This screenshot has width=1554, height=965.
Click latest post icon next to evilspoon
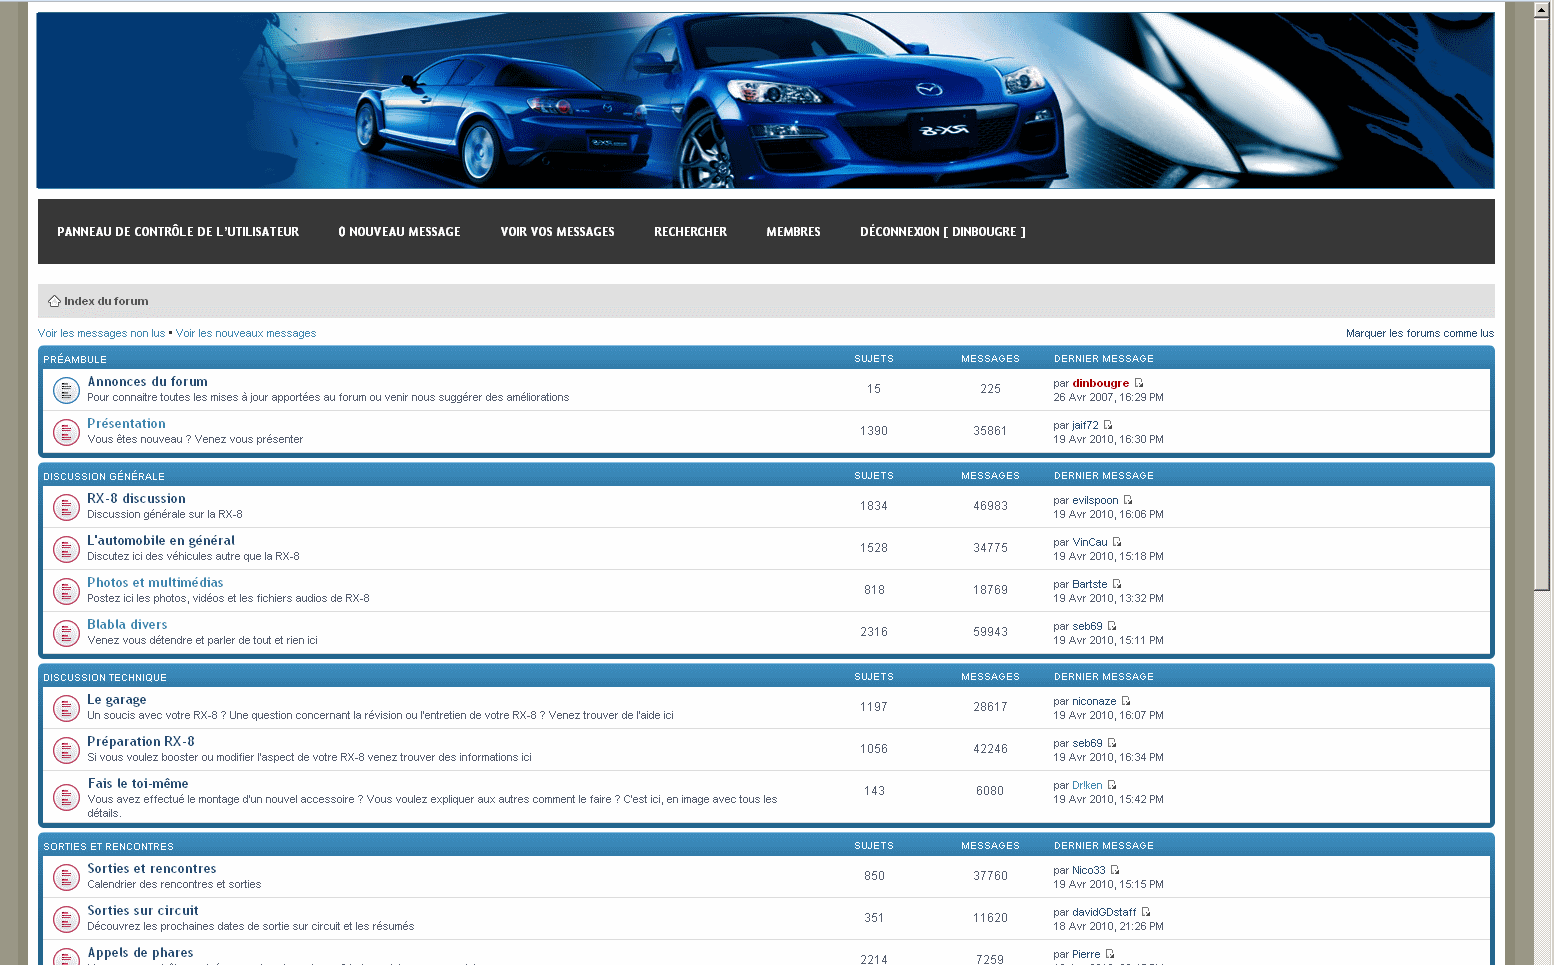coord(1128,500)
